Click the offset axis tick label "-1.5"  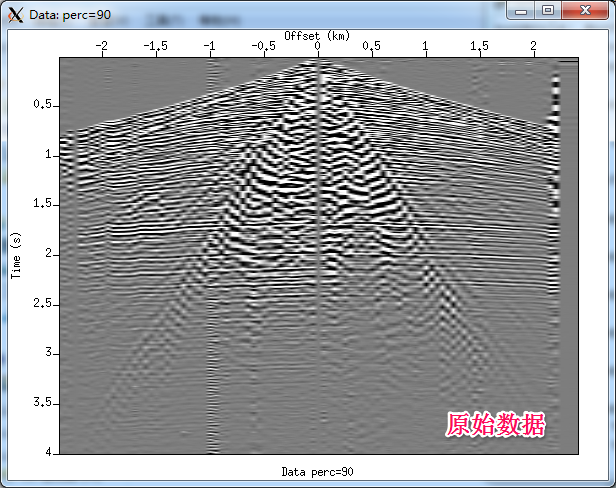point(156,46)
